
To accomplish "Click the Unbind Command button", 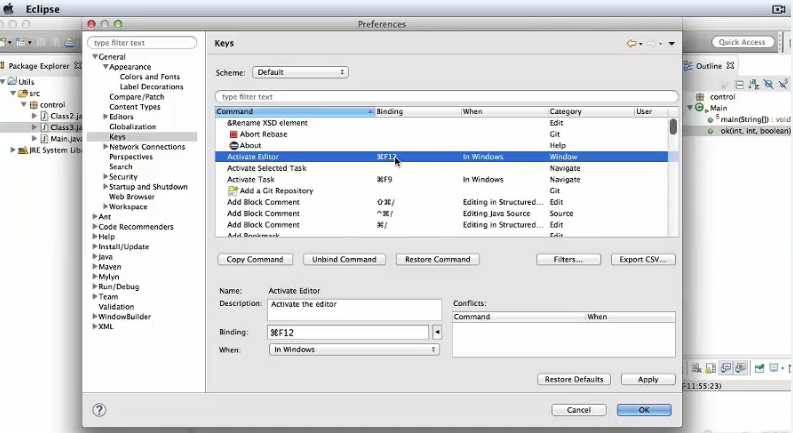I will [344, 259].
